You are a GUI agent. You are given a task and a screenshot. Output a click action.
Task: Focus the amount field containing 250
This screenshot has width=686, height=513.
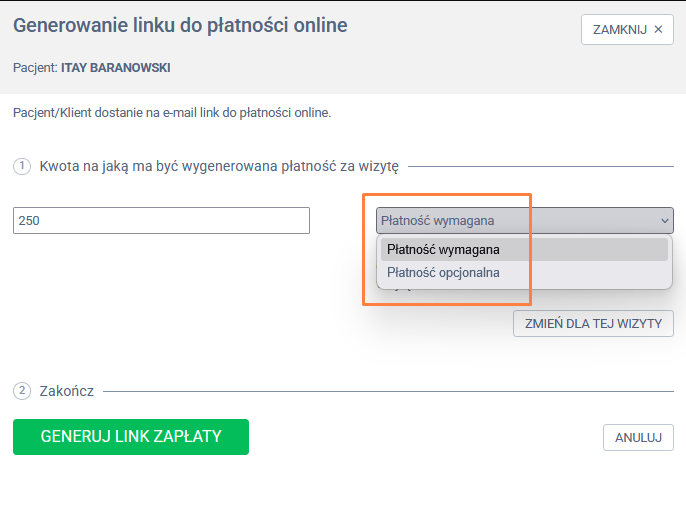click(x=161, y=221)
